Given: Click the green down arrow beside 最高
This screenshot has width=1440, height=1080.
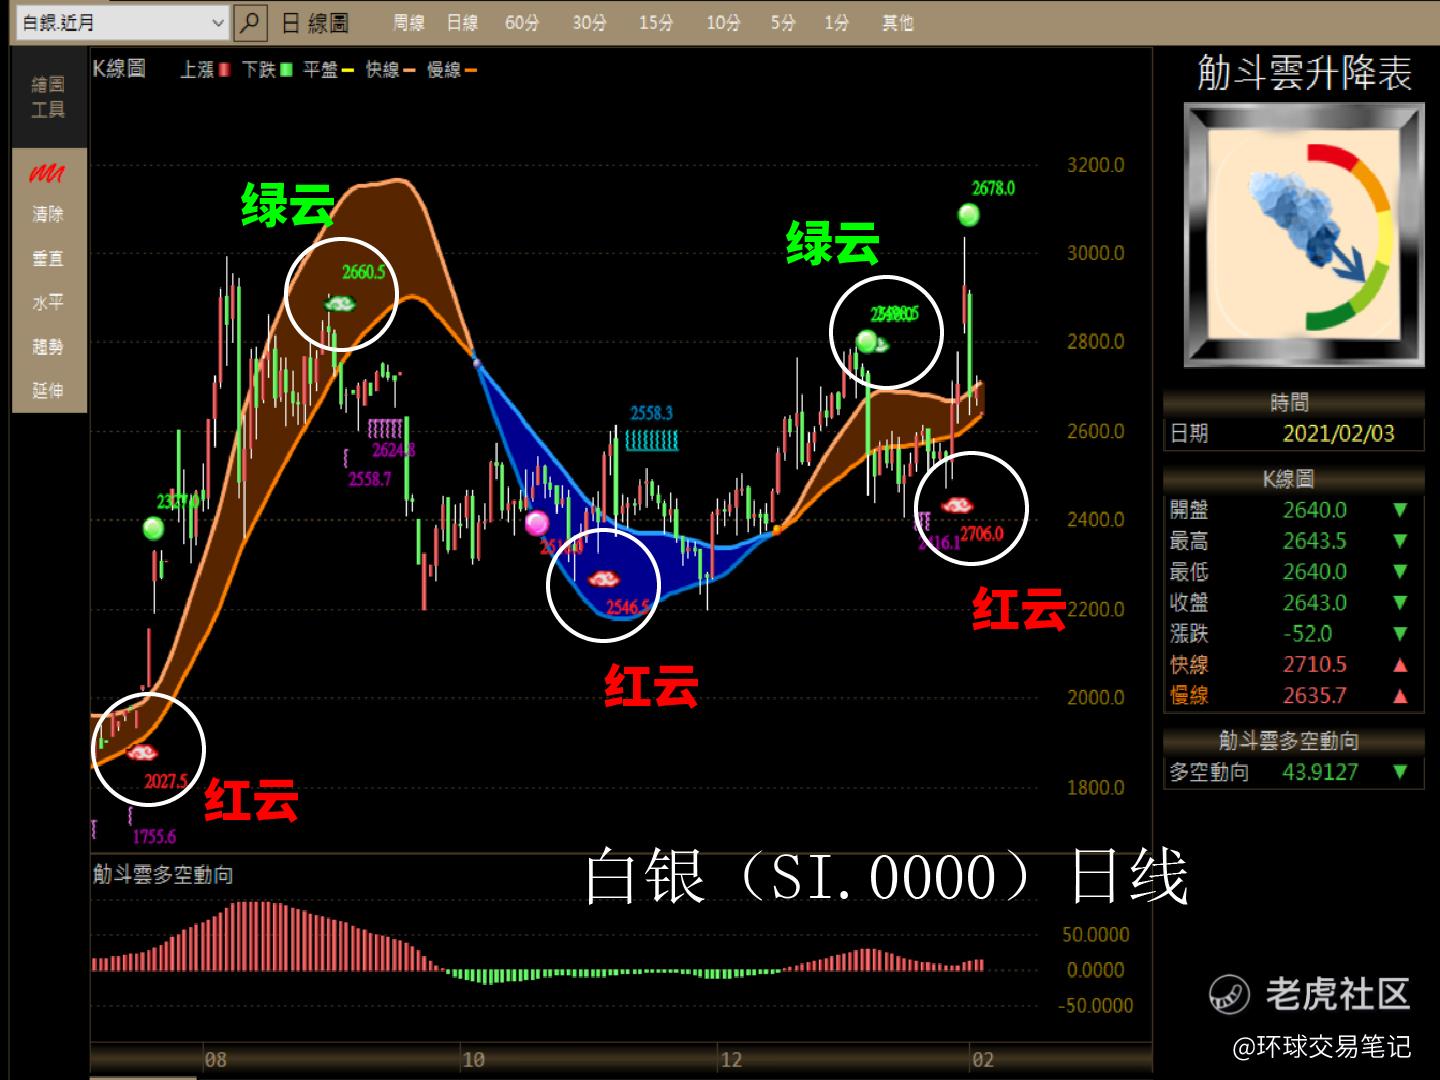Looking at the screenshot, I should click(x=1400, y=541).
